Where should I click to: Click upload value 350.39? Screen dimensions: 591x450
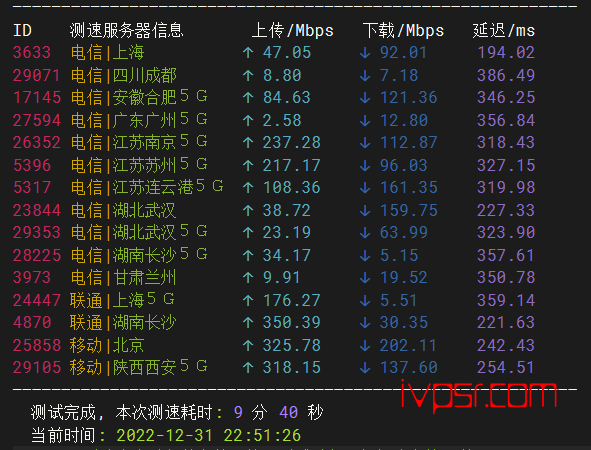(x=292, y=322)
